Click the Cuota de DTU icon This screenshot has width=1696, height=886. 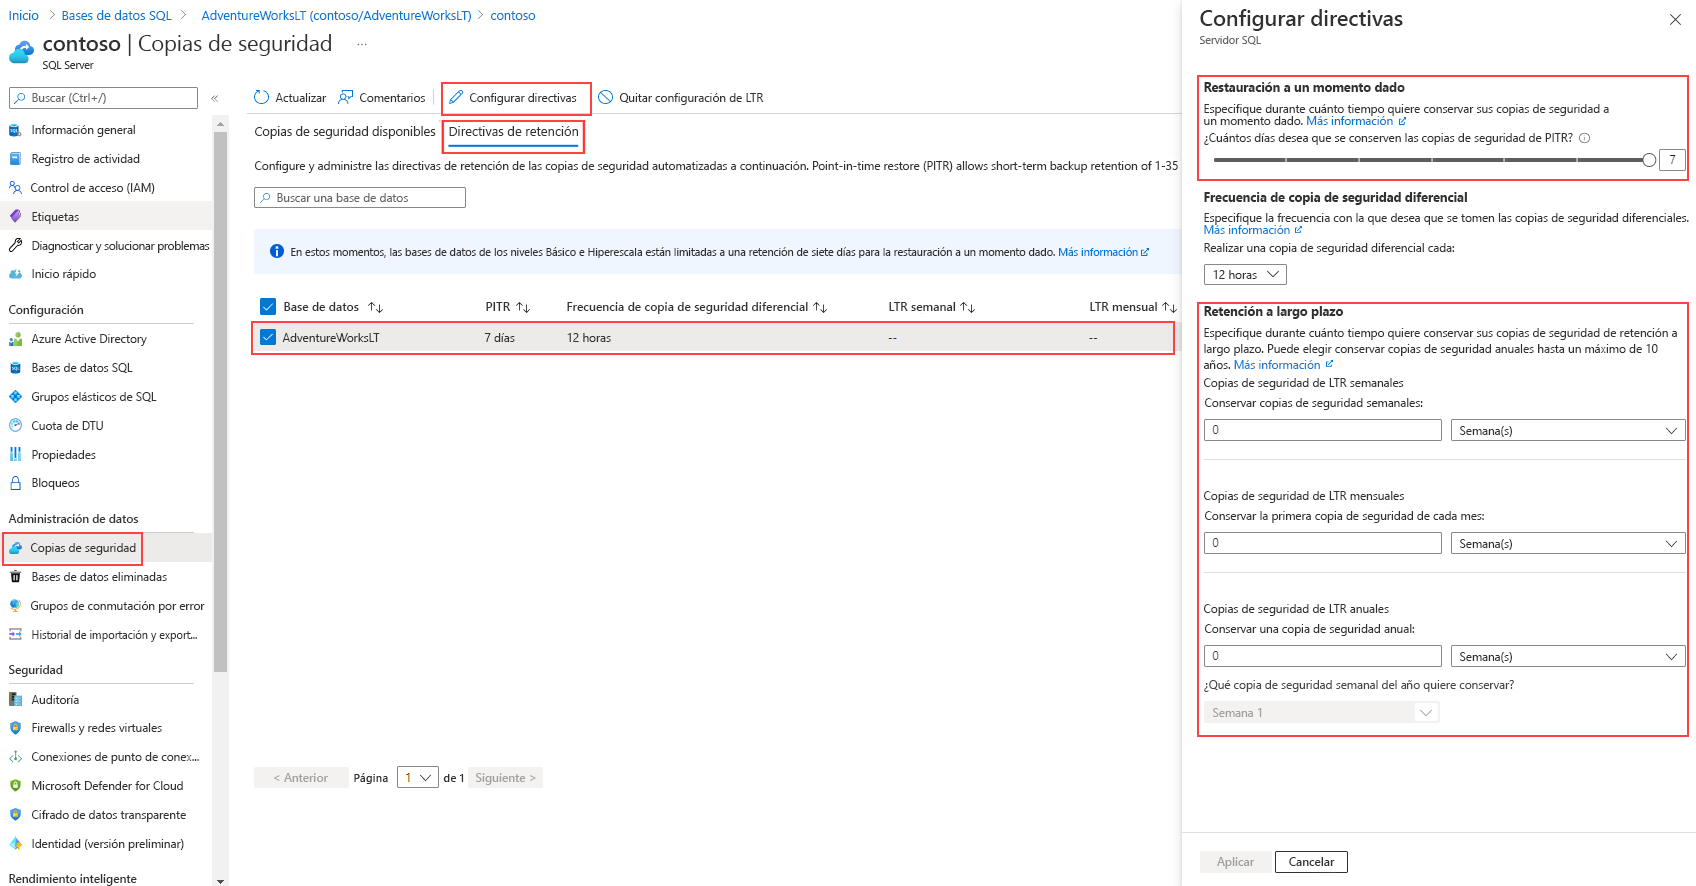[15, 426]
